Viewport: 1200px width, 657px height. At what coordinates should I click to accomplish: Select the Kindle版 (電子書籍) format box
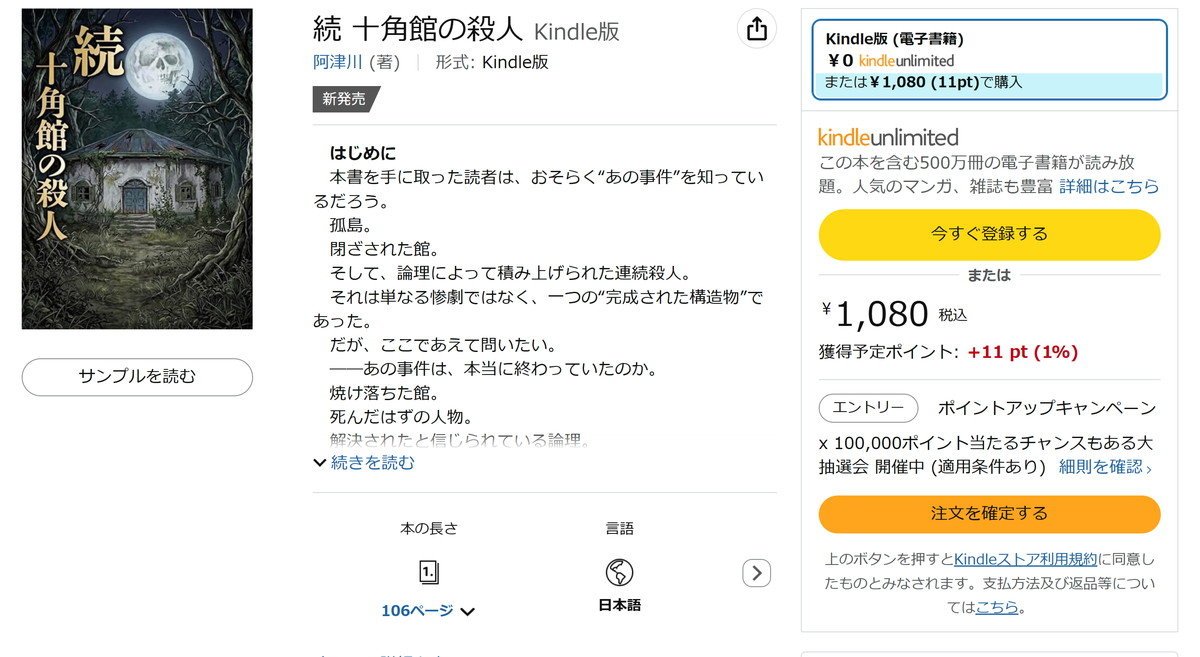pos(989,60)
